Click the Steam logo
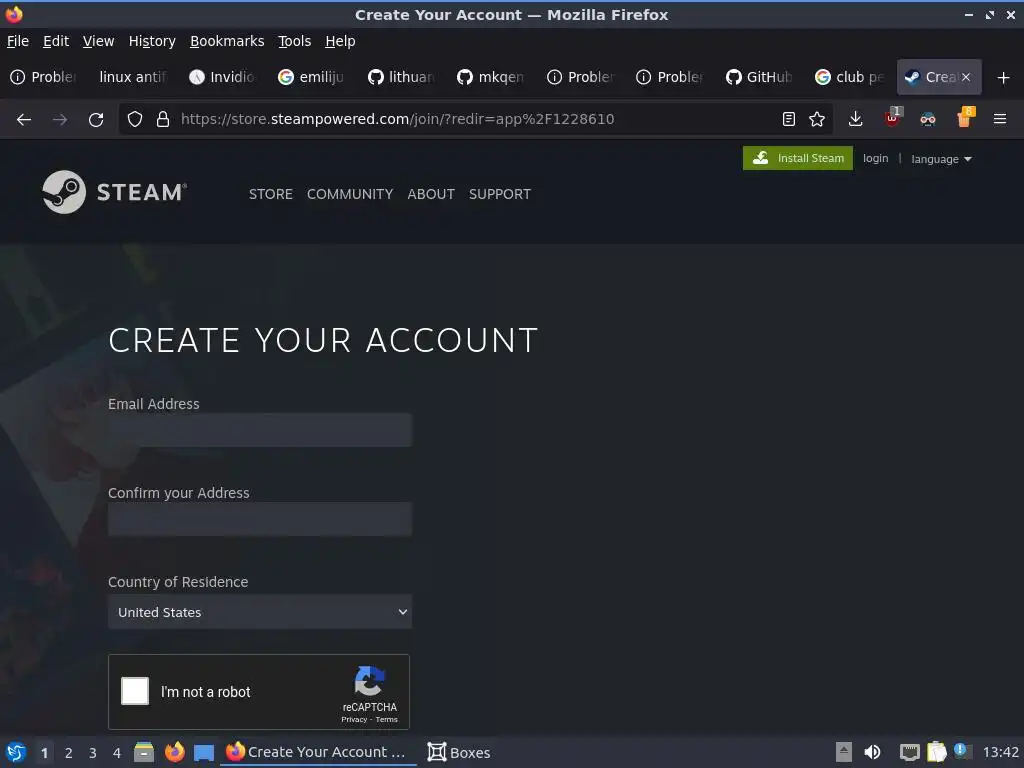The height and width of the screenshot is (768, 1024). 115,192
